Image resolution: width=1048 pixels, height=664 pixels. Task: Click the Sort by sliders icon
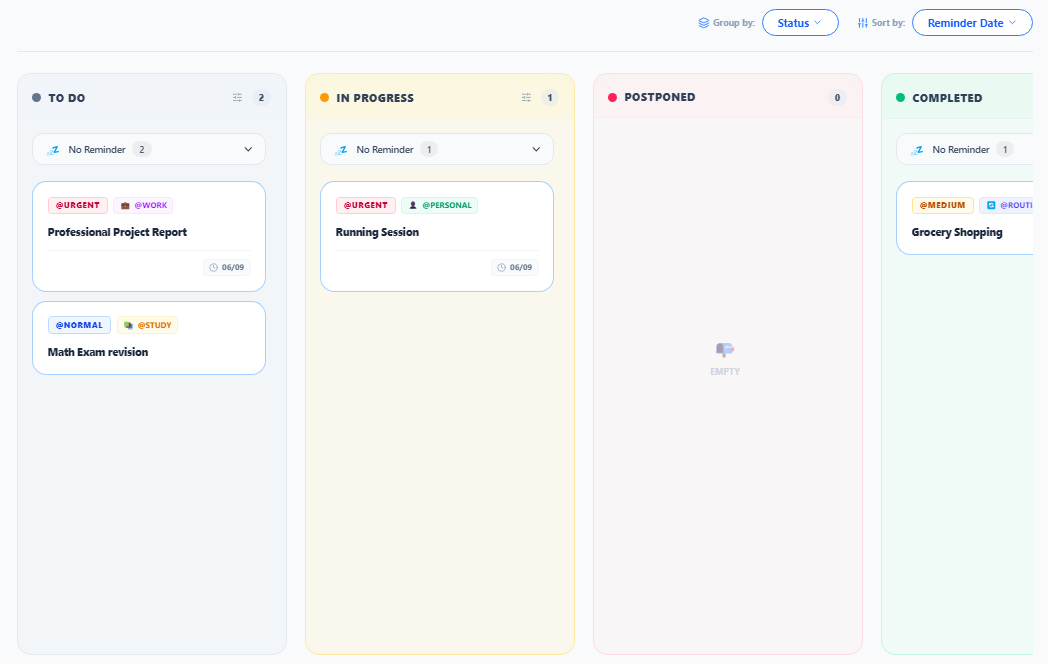[x=863, y=23]
